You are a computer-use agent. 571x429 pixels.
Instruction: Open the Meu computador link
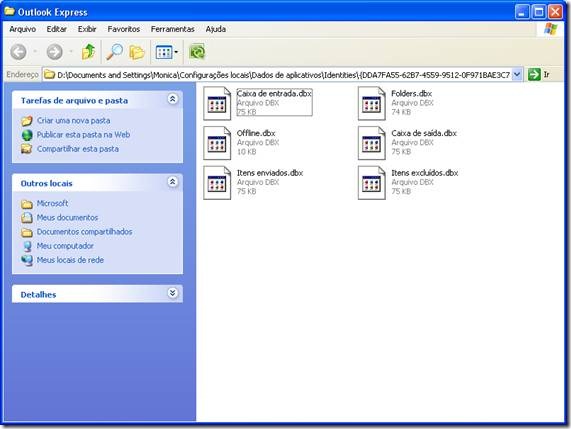pyautogui.click(x=65, y=246)
